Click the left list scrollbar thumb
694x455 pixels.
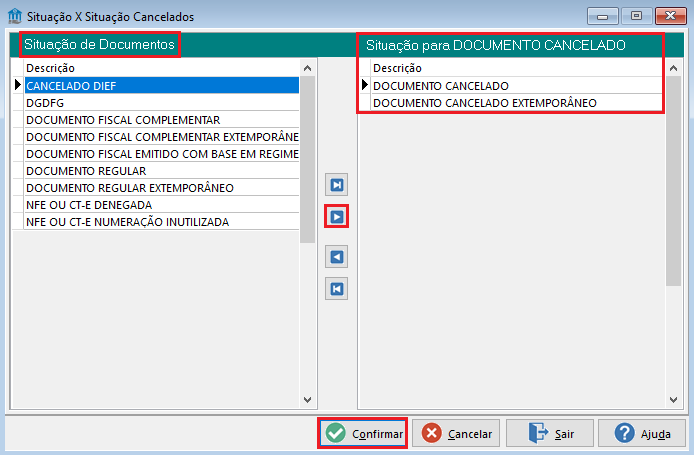pyautogui.click(x=307, y=159)
